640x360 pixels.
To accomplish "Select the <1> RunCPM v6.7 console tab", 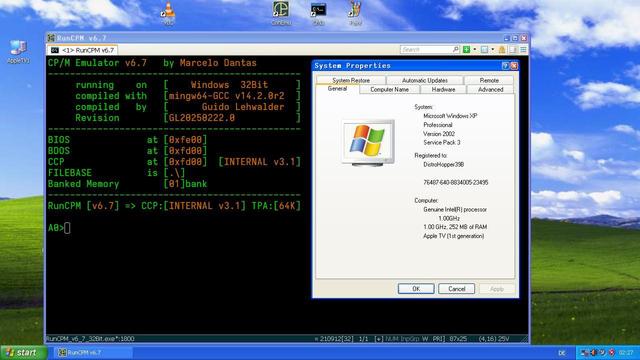I will [x=82, y=50].
